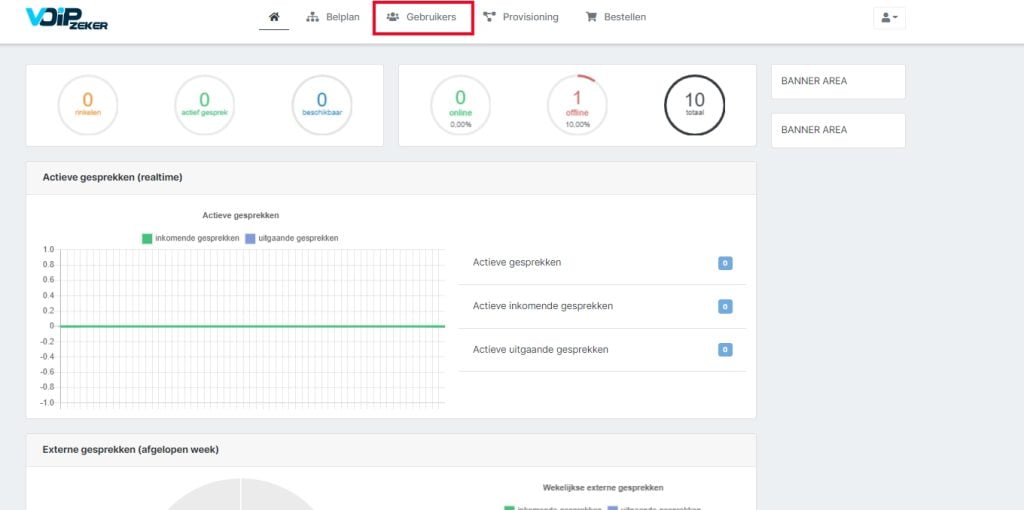Screen dimensions: 1024x510
Task: Click the VoIPzeker logo
Action: pos(67,18)
